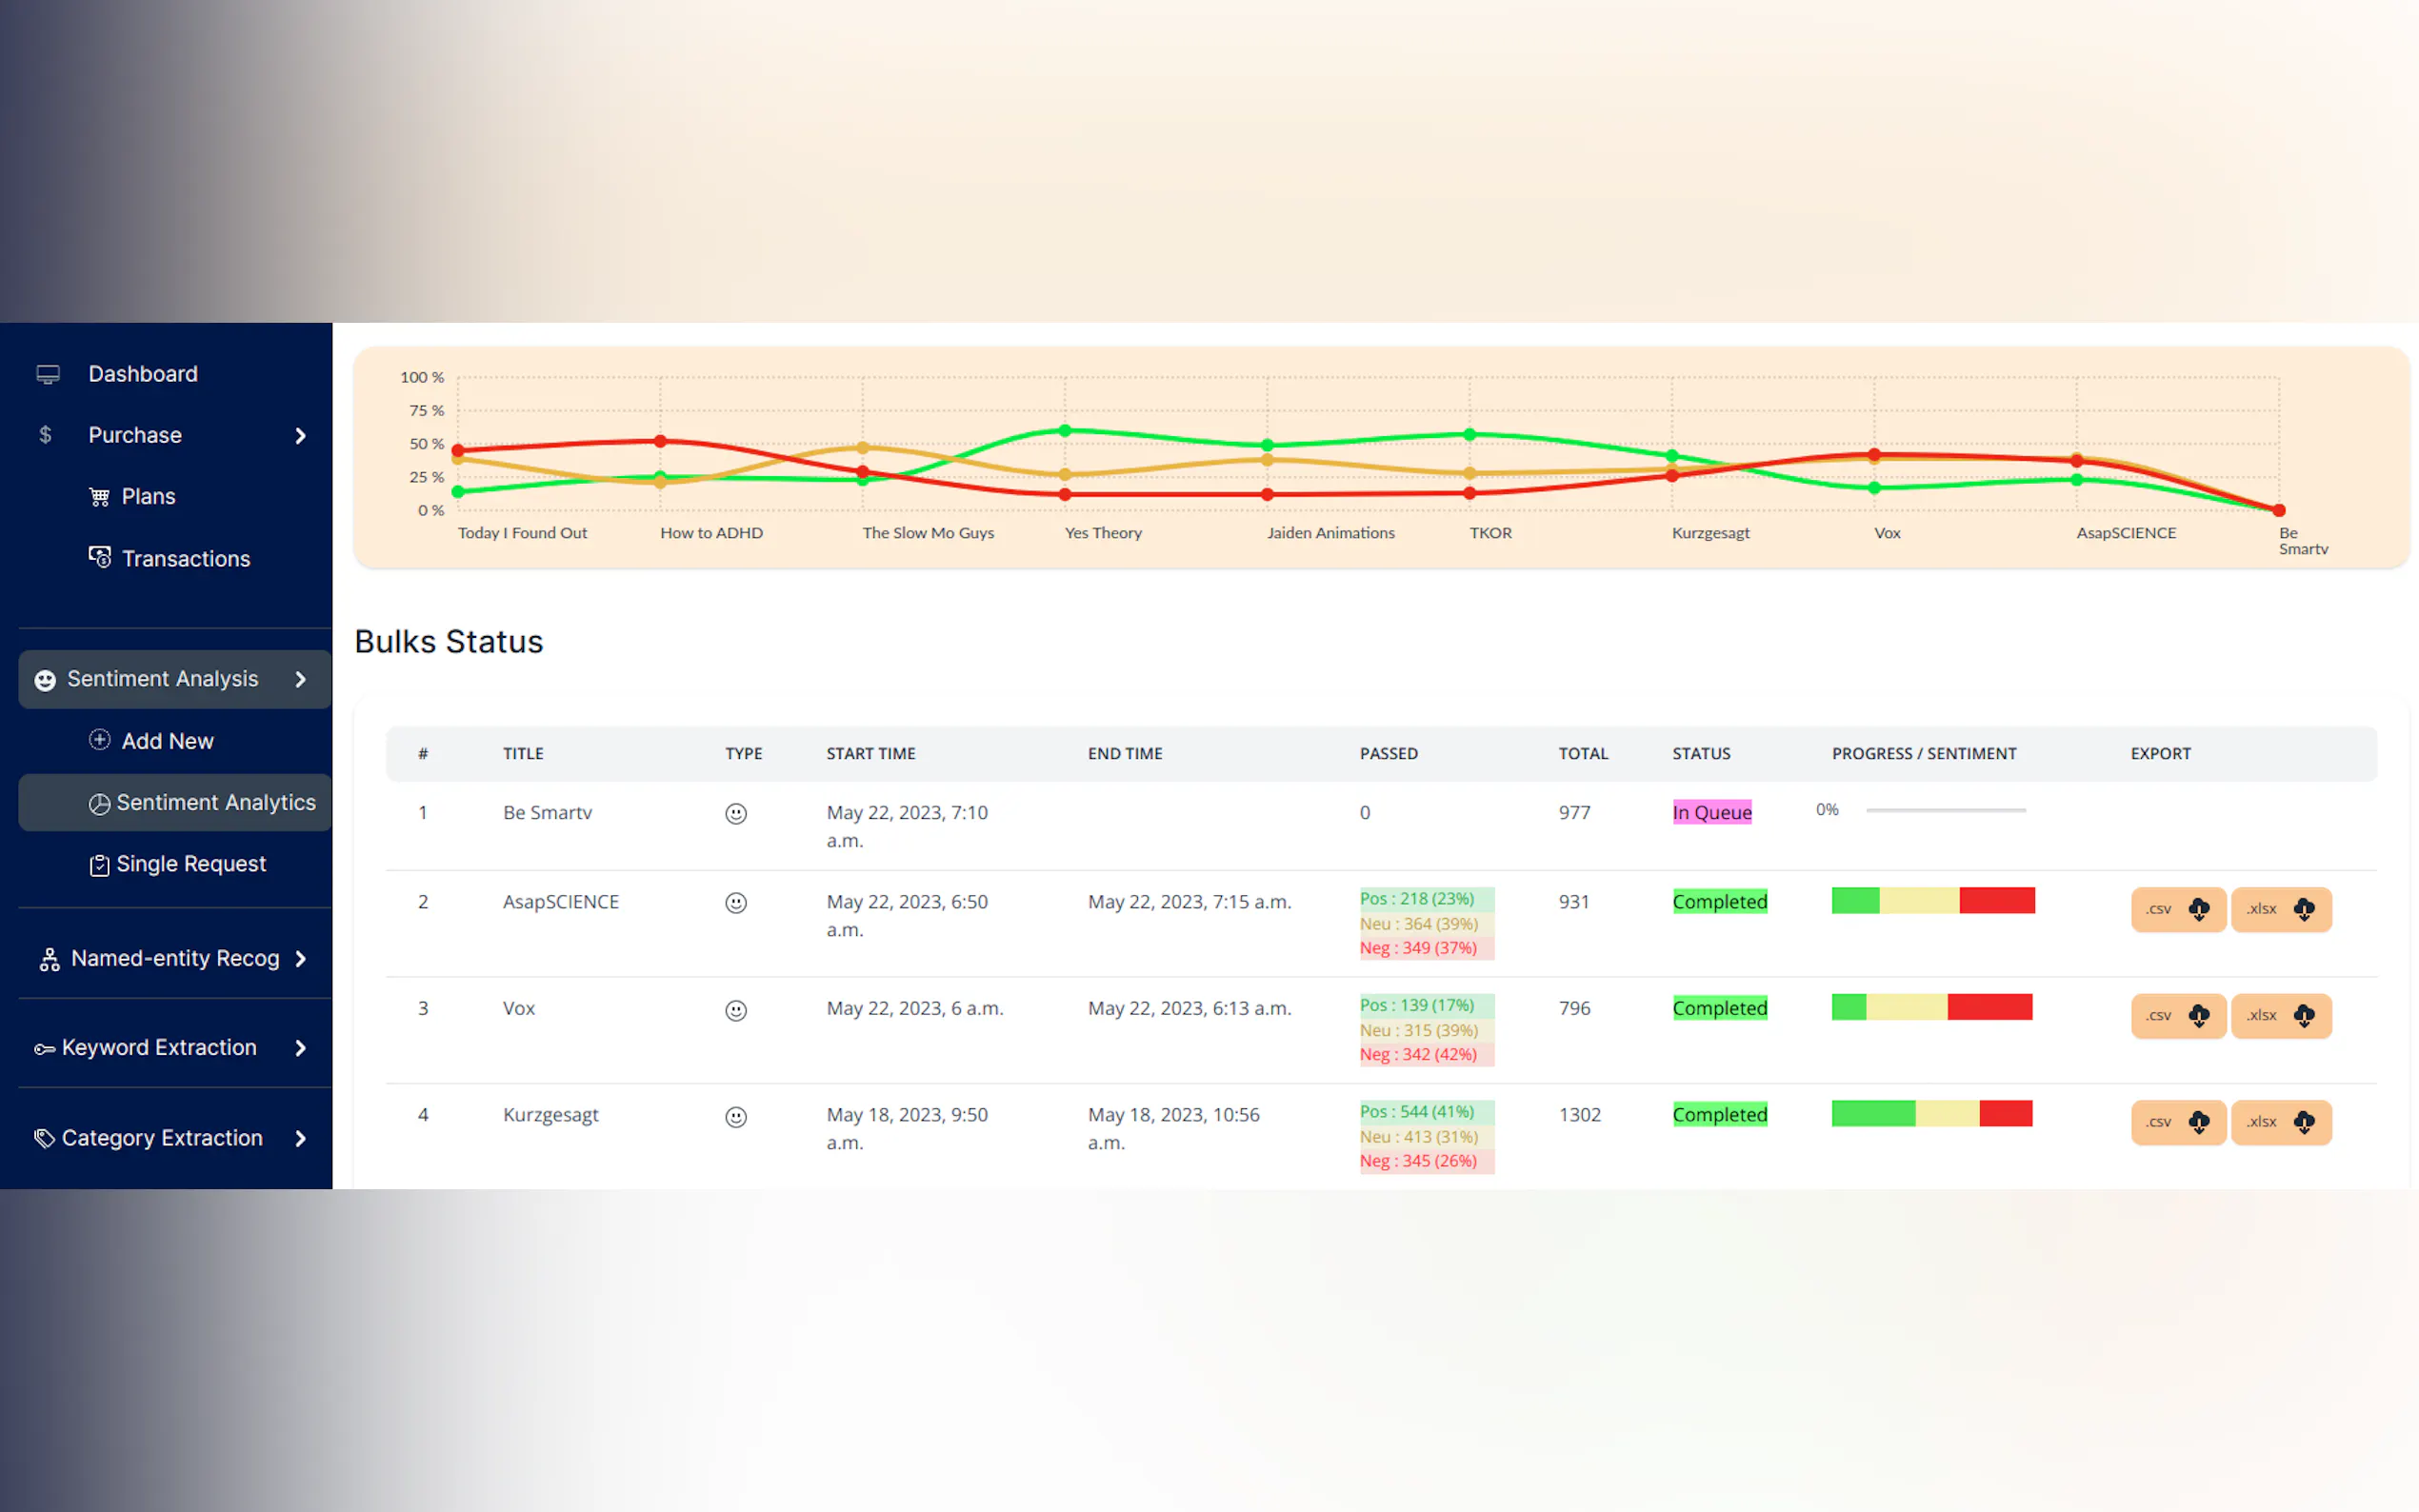Screen dimensions: 2419x1512
Task: Click the Single Request clipboard icon
Action: tap(99, 865)
